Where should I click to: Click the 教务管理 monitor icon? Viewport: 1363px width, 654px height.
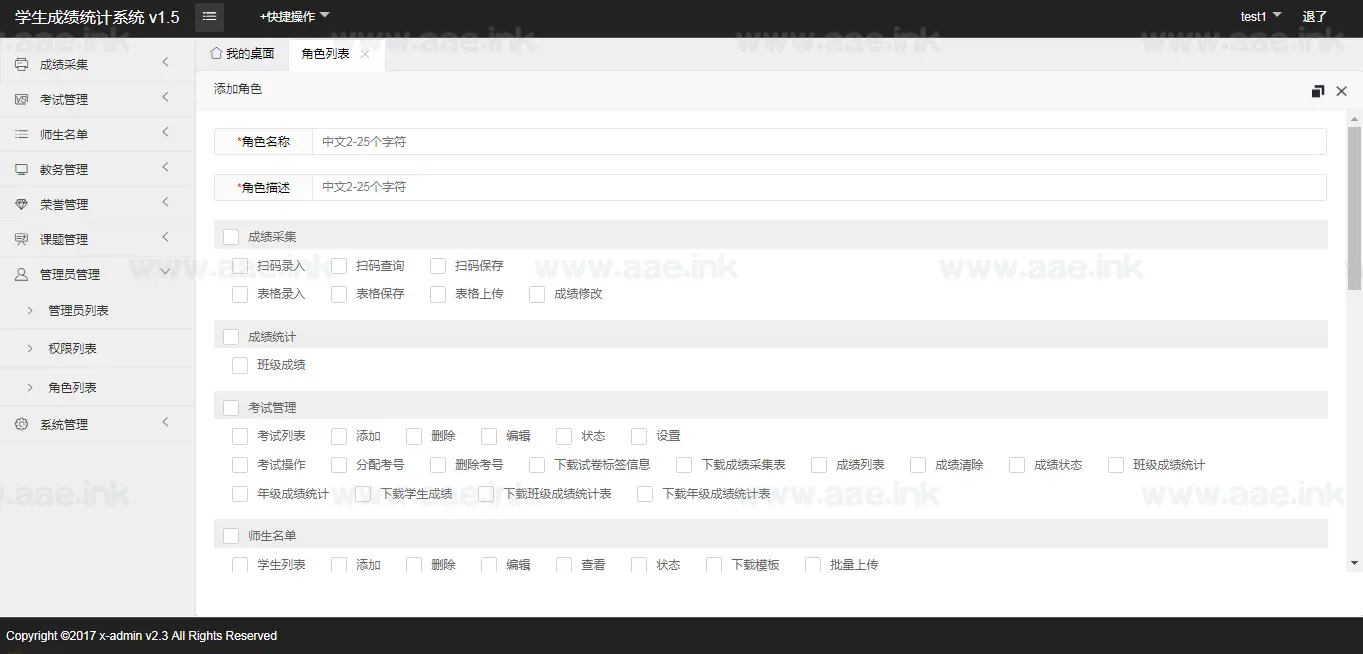[22, 169]
